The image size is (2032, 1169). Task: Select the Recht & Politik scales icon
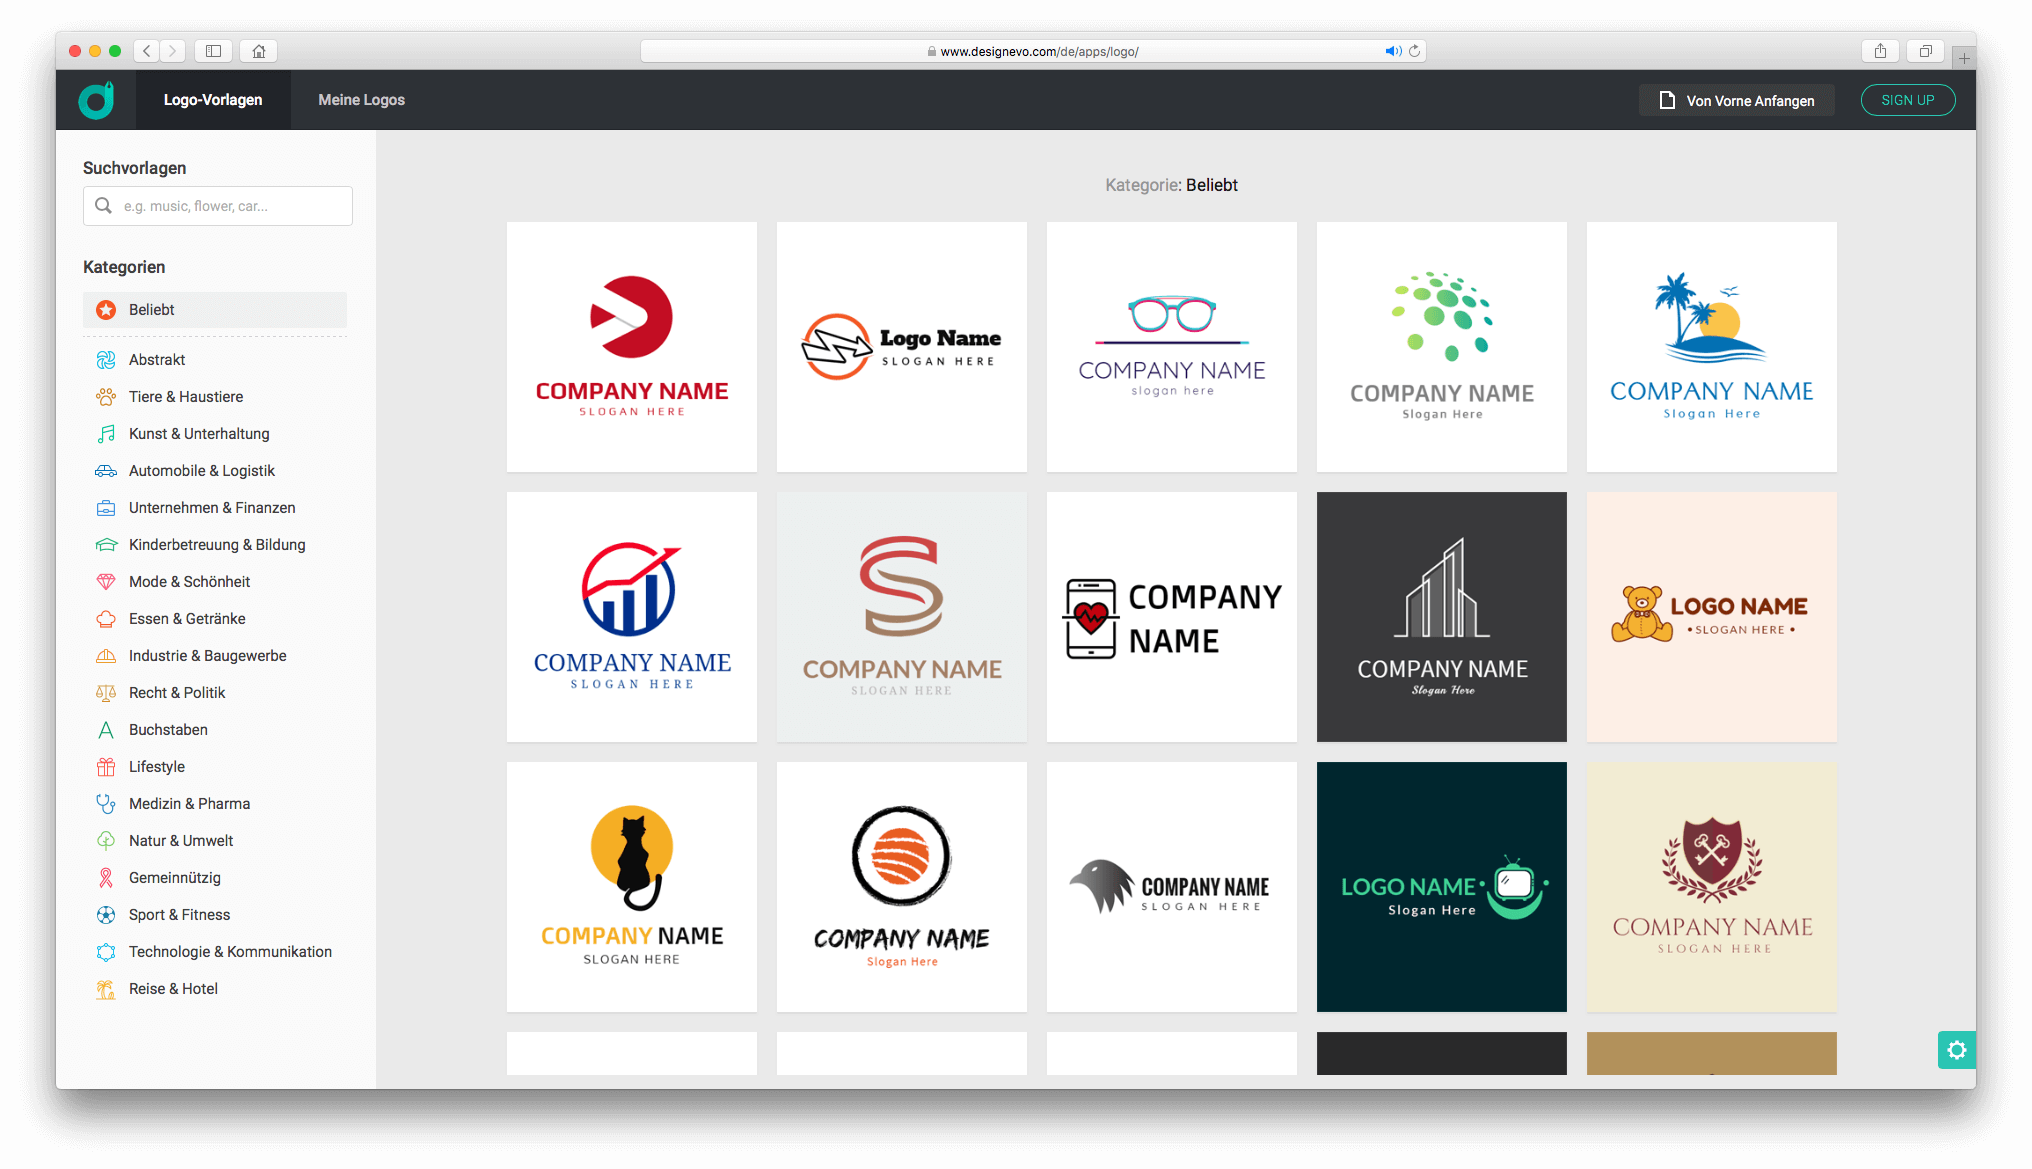105,693
